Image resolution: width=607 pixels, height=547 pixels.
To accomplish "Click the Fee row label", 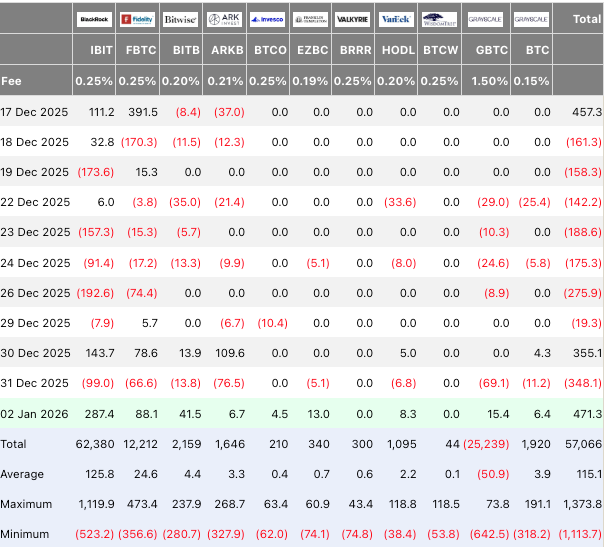I will pos(11,80).
